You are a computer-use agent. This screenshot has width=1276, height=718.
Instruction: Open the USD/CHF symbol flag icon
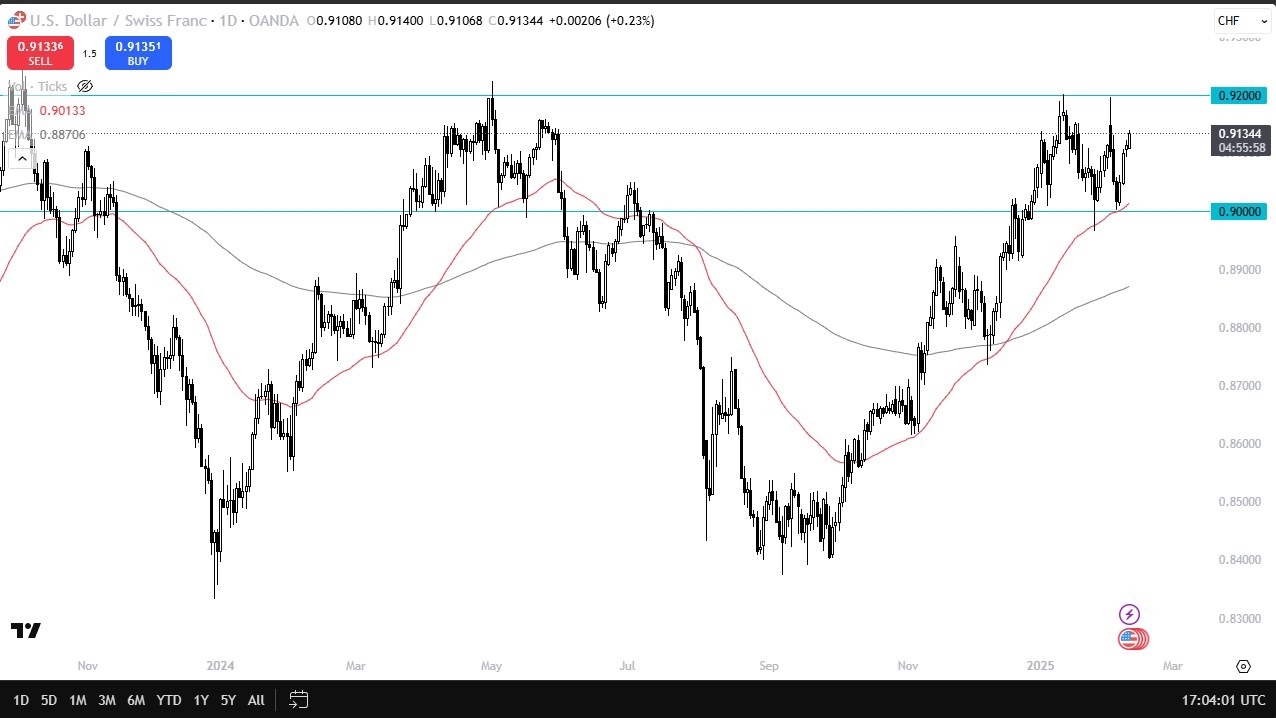[15, 20]
